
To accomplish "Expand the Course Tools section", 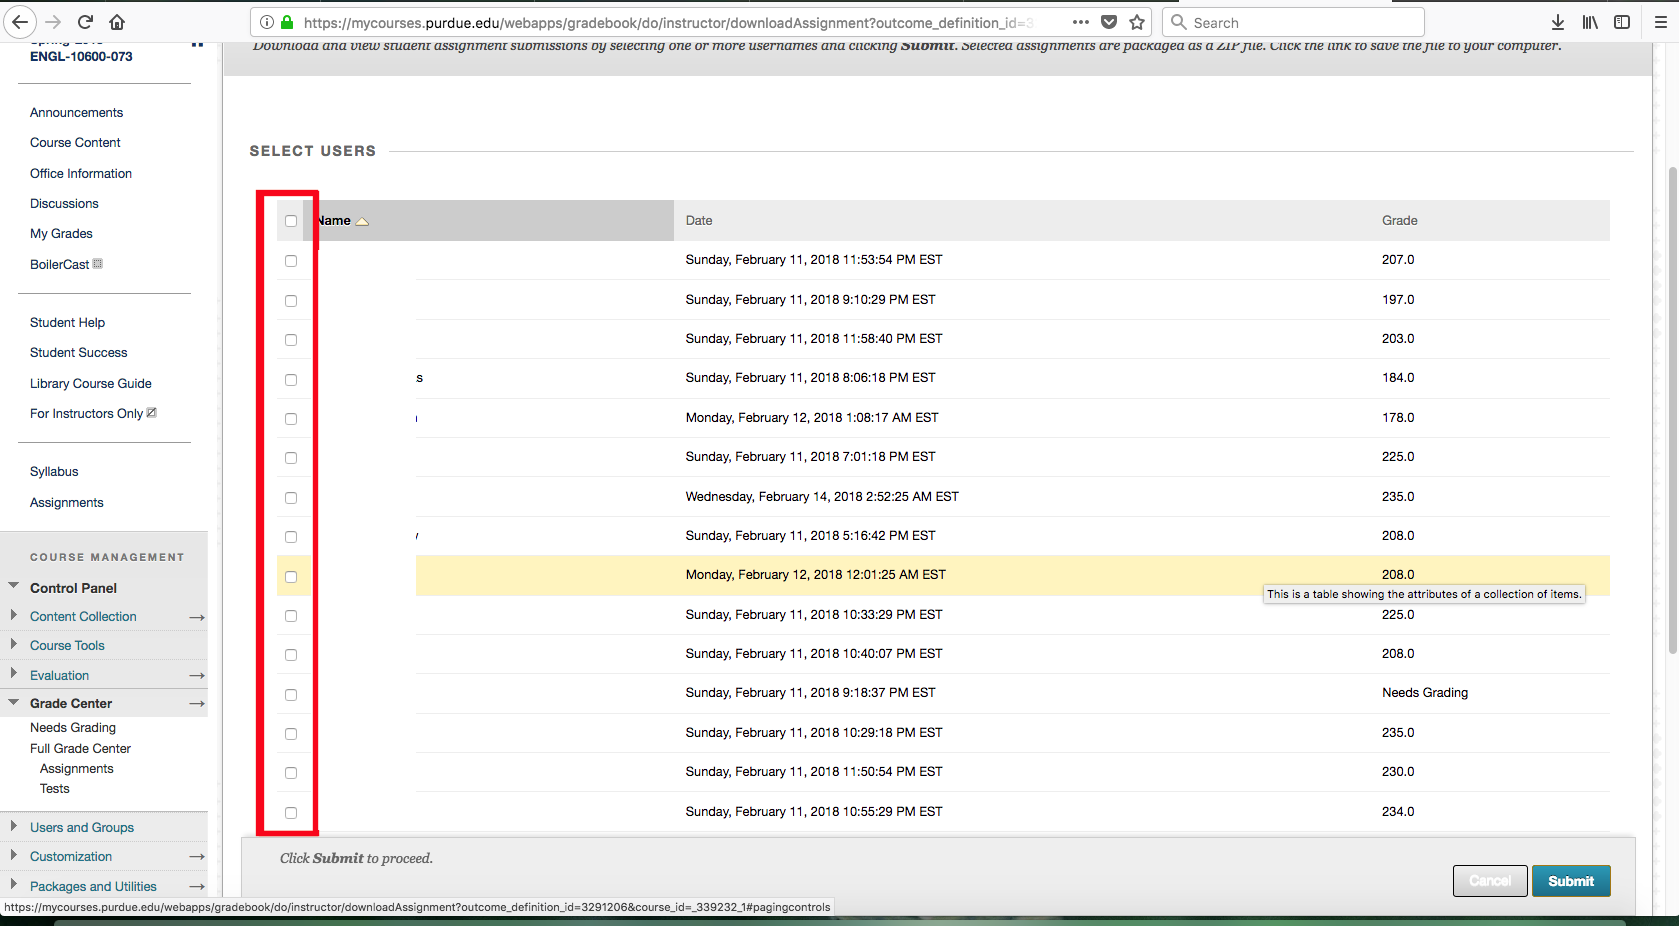I will click(x=14, y=645).
